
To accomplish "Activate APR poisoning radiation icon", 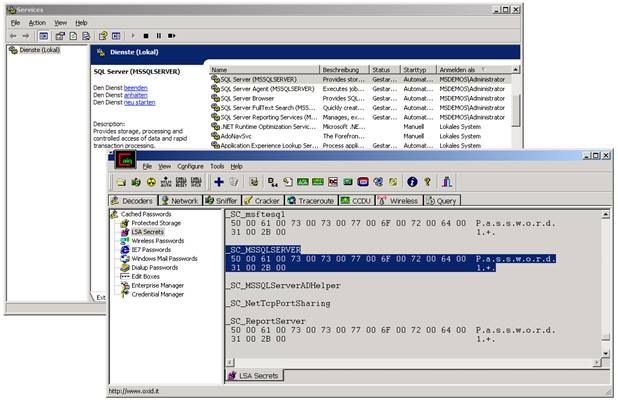I will point(151,182).
